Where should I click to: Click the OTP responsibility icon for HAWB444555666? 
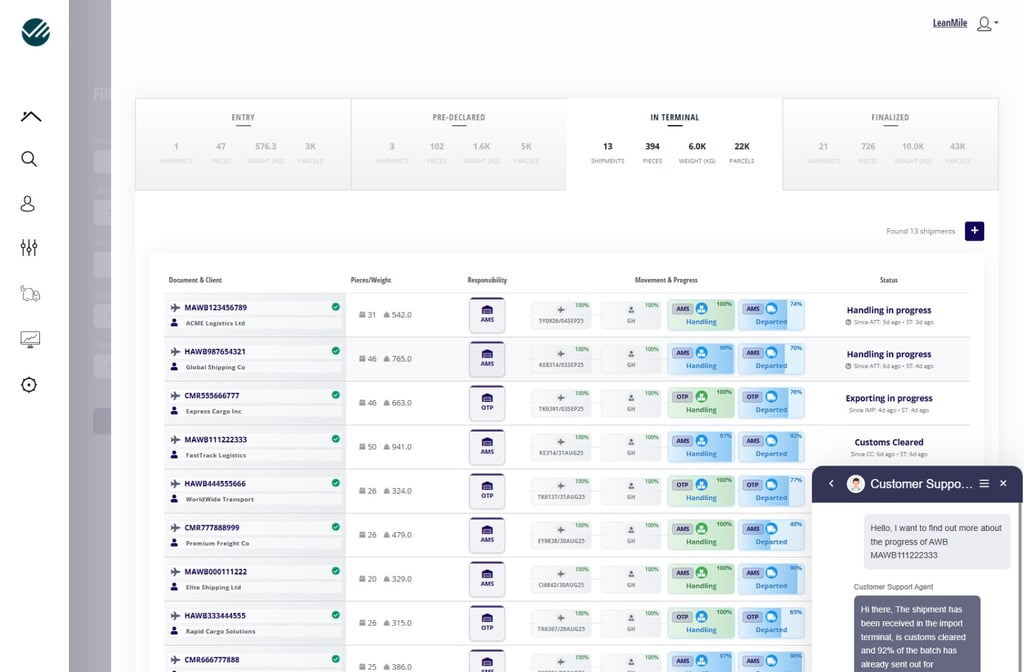point(487,491)
